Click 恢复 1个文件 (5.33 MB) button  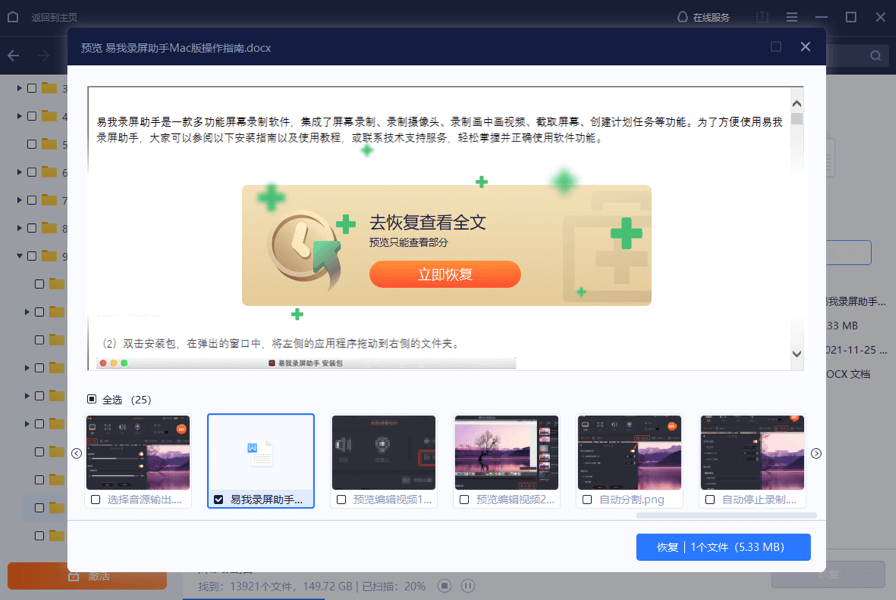click(x=723, y=547)
